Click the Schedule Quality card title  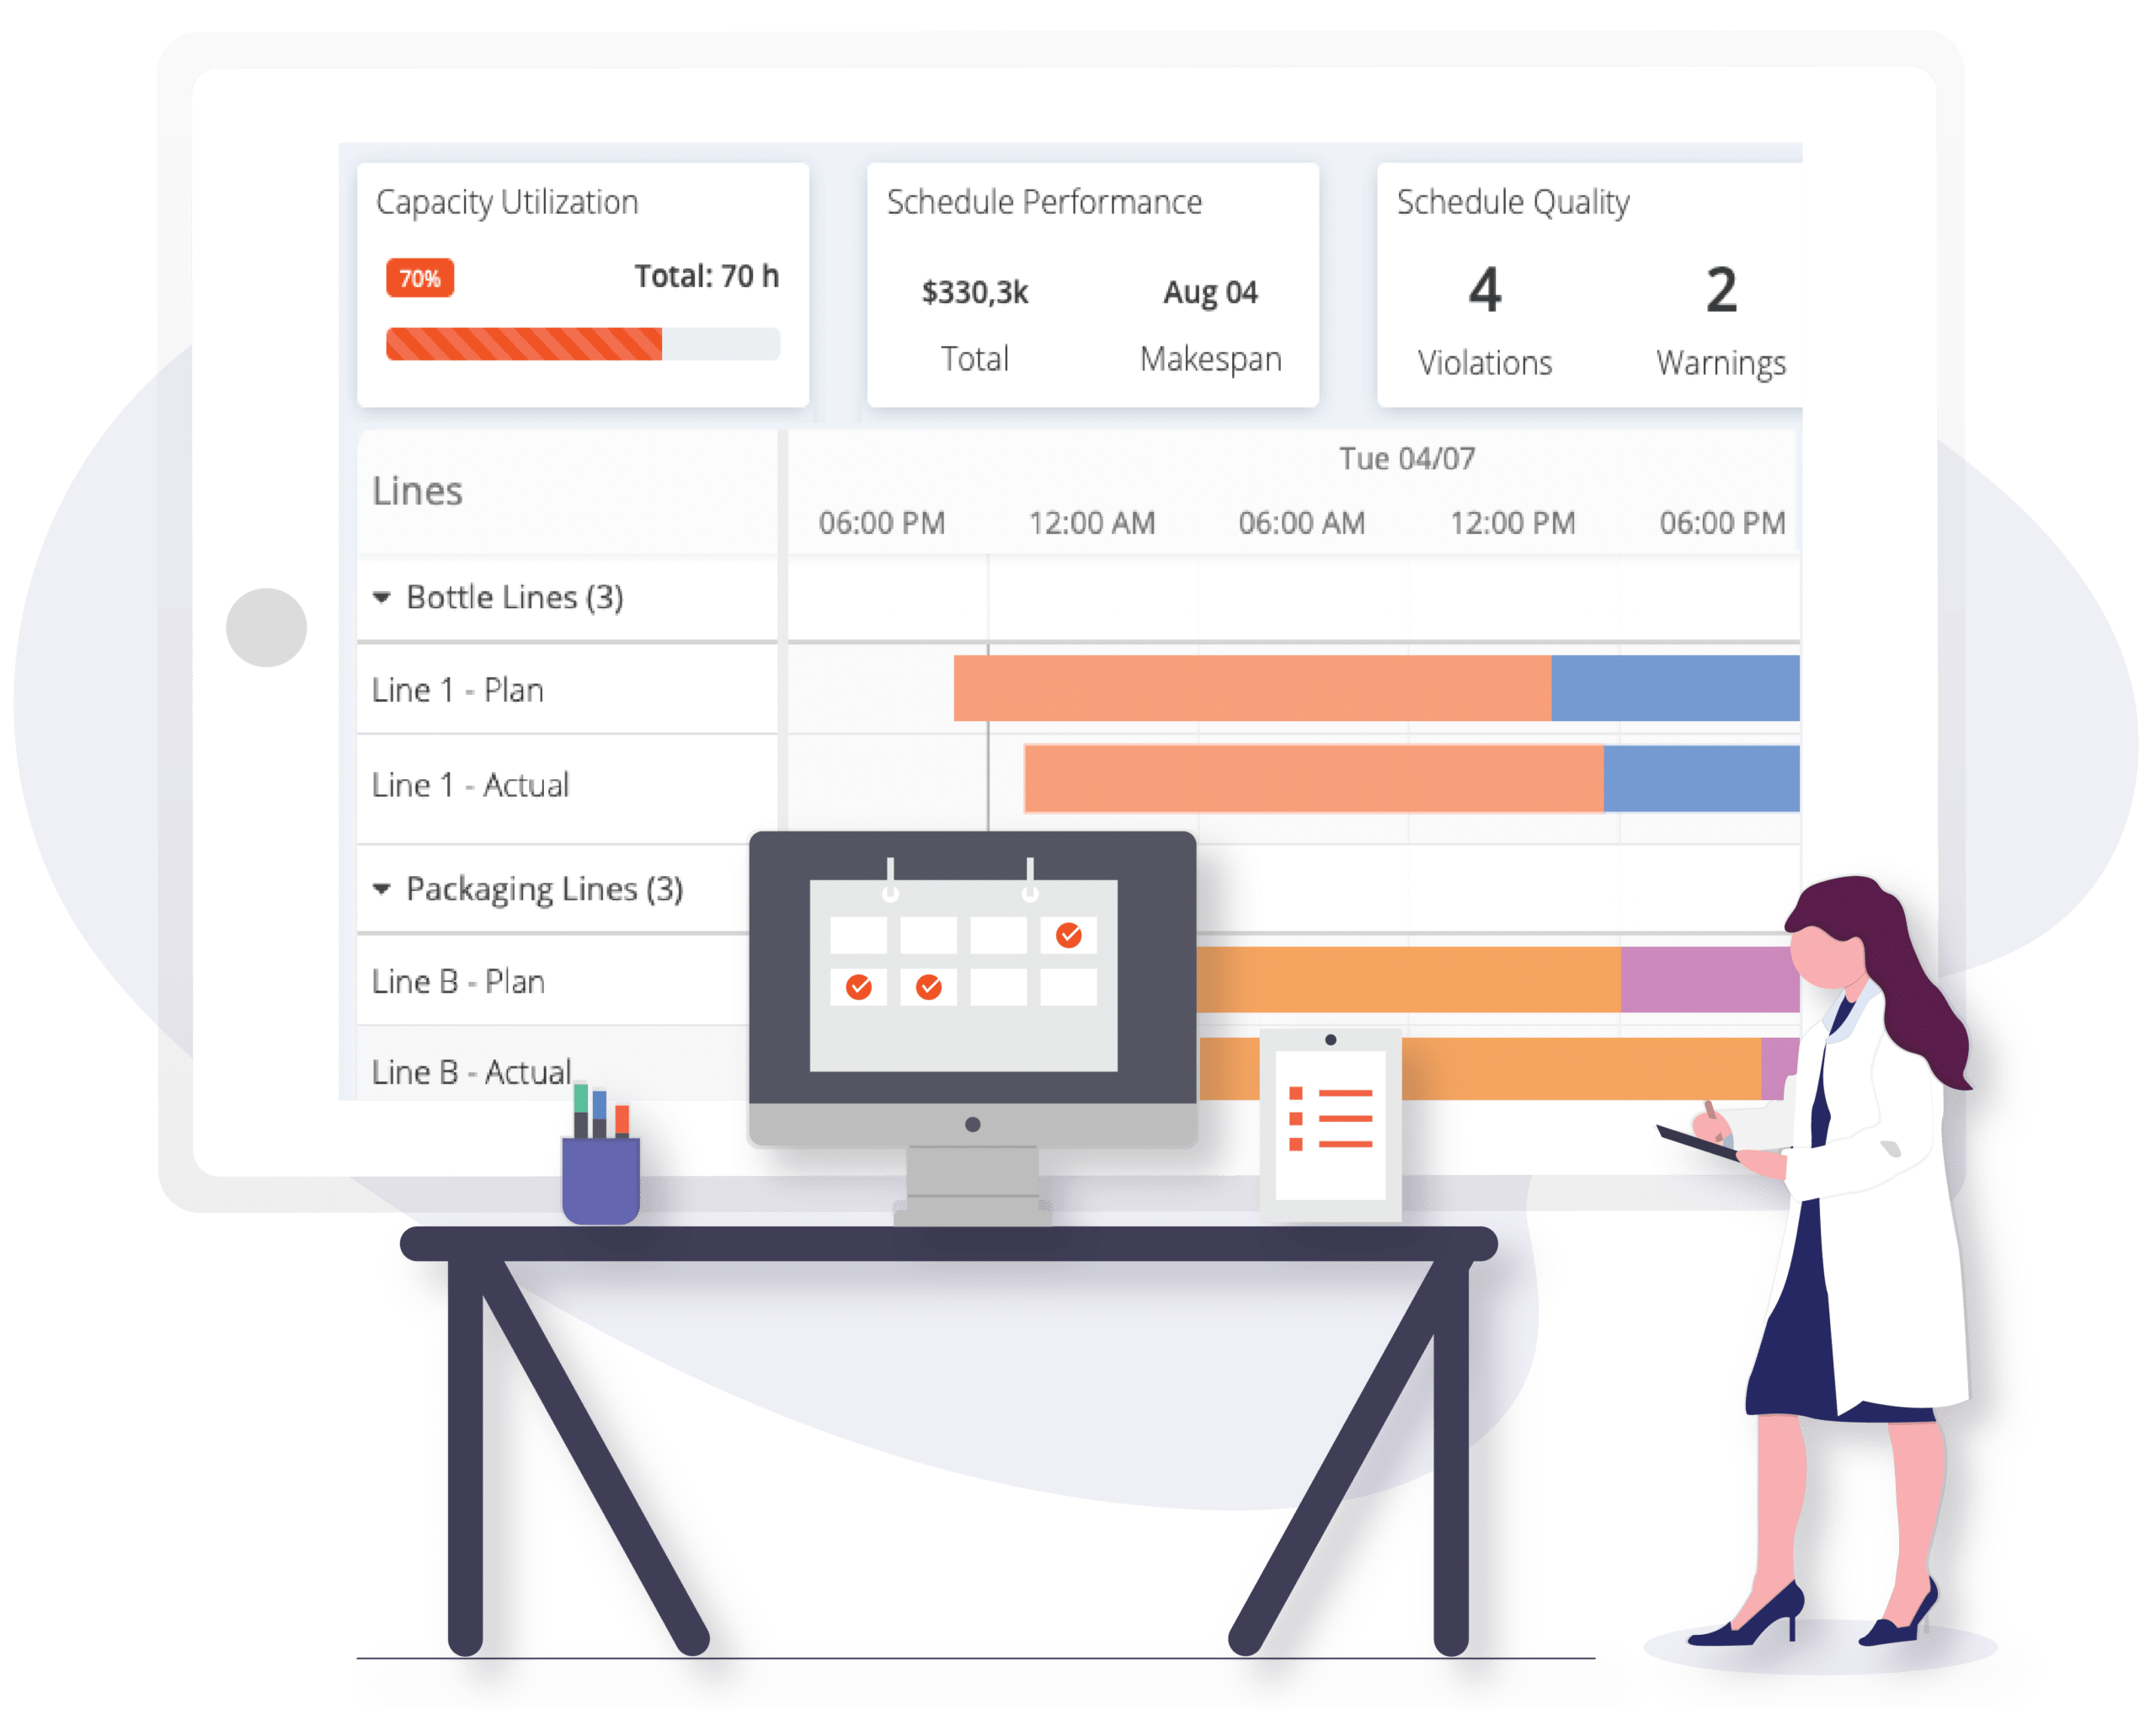1513,203
